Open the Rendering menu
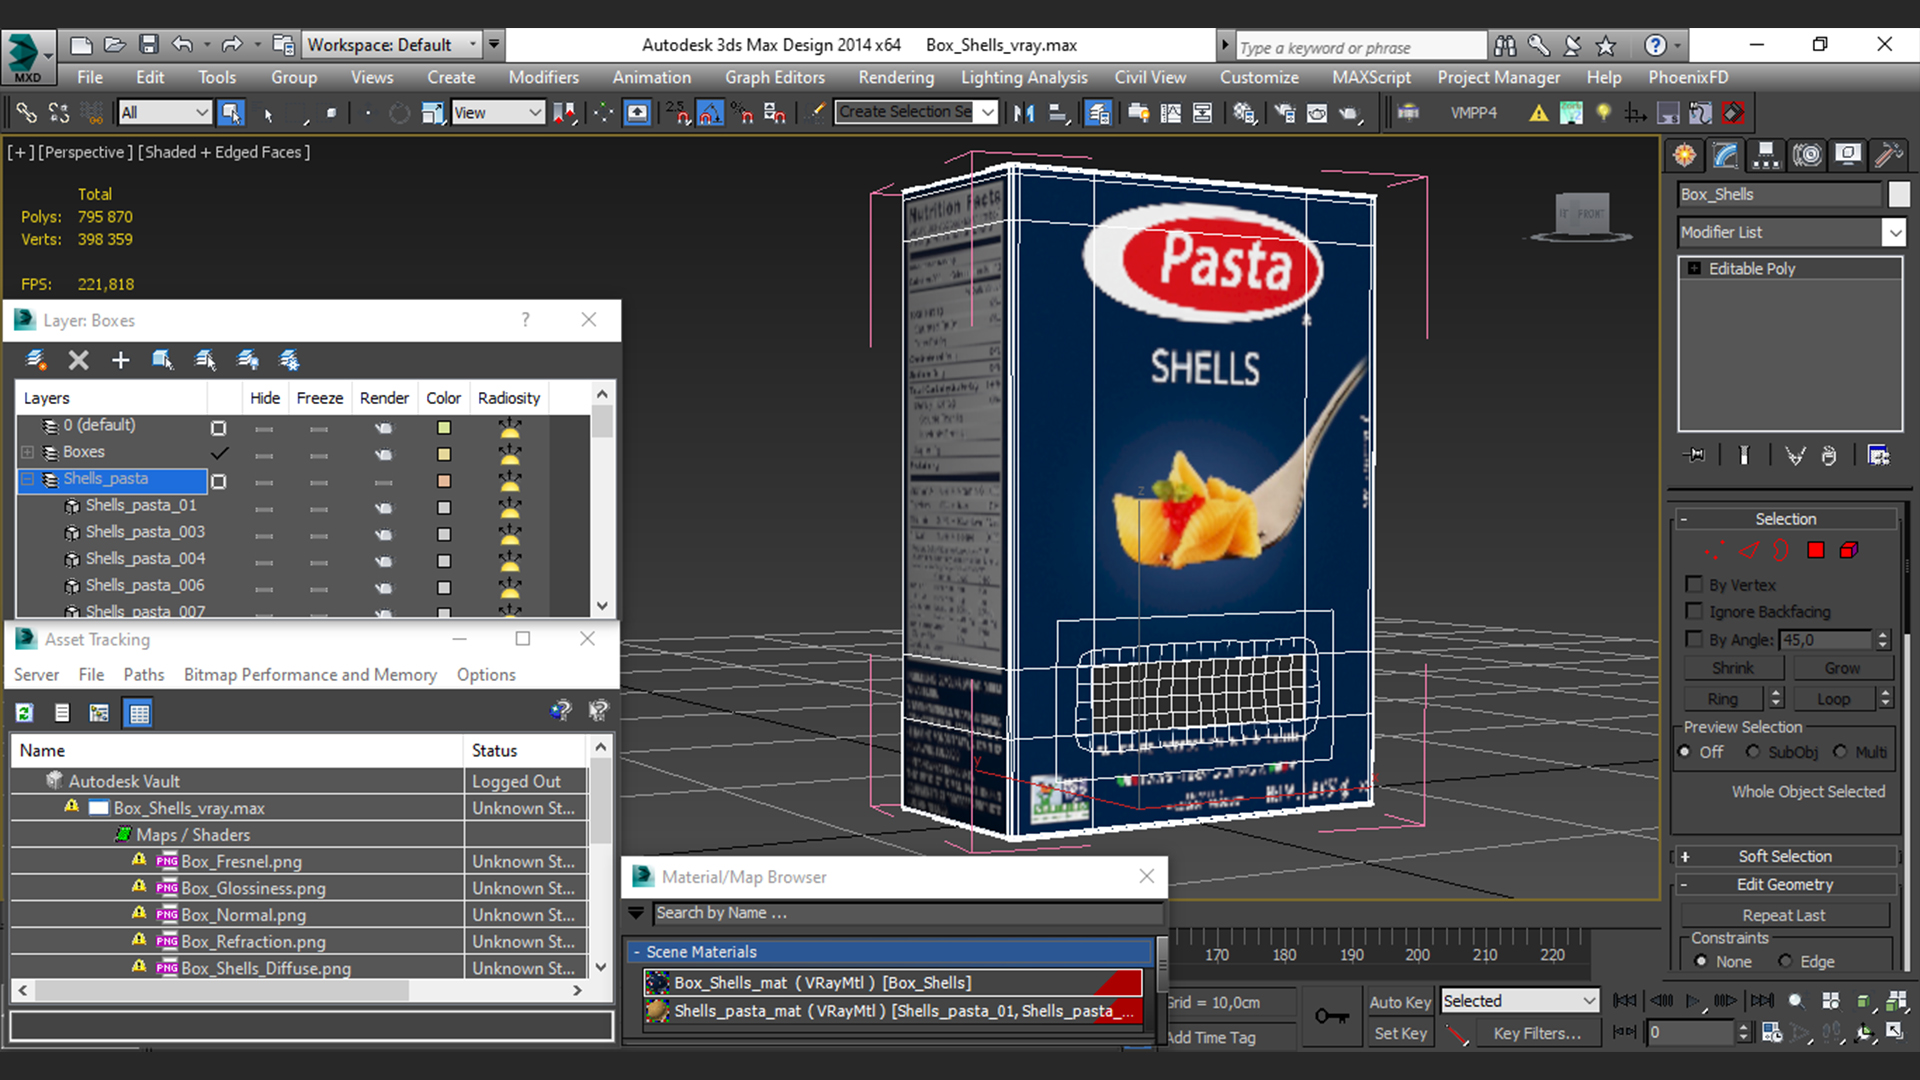The width and height of the screenshot is (1920, 1080). click(x=895, y=77)
